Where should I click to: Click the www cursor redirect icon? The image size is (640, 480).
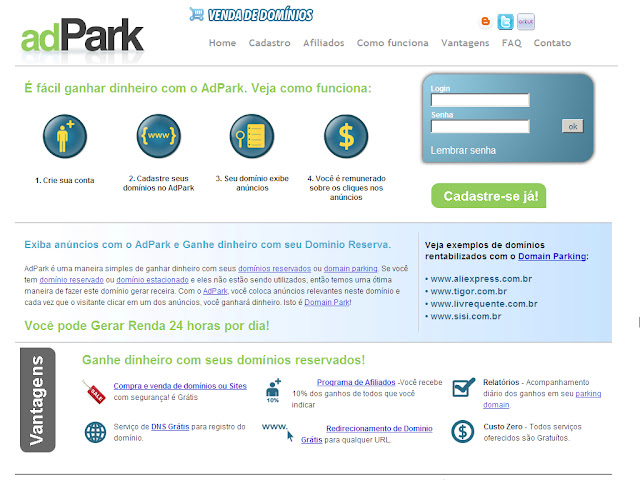[x=278, y=431]
